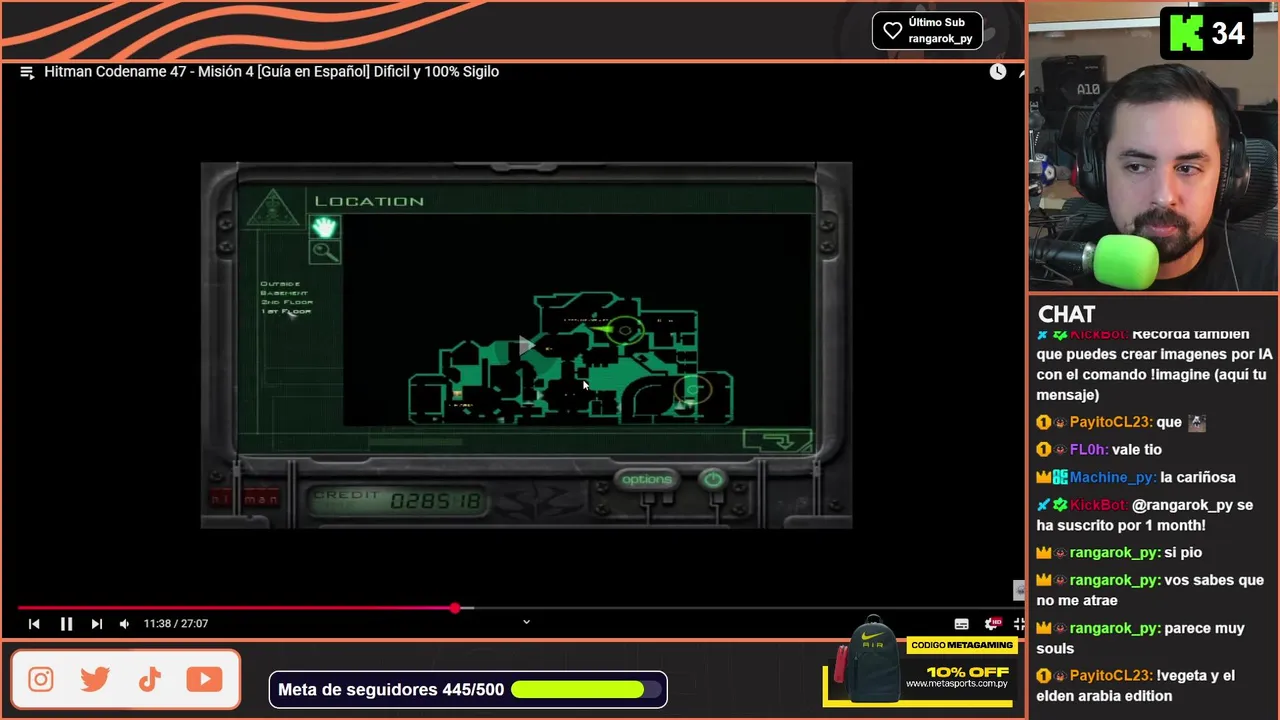1280x720 pixels.
Task: Click upper green target circle on map
Action: pos(626,330)
